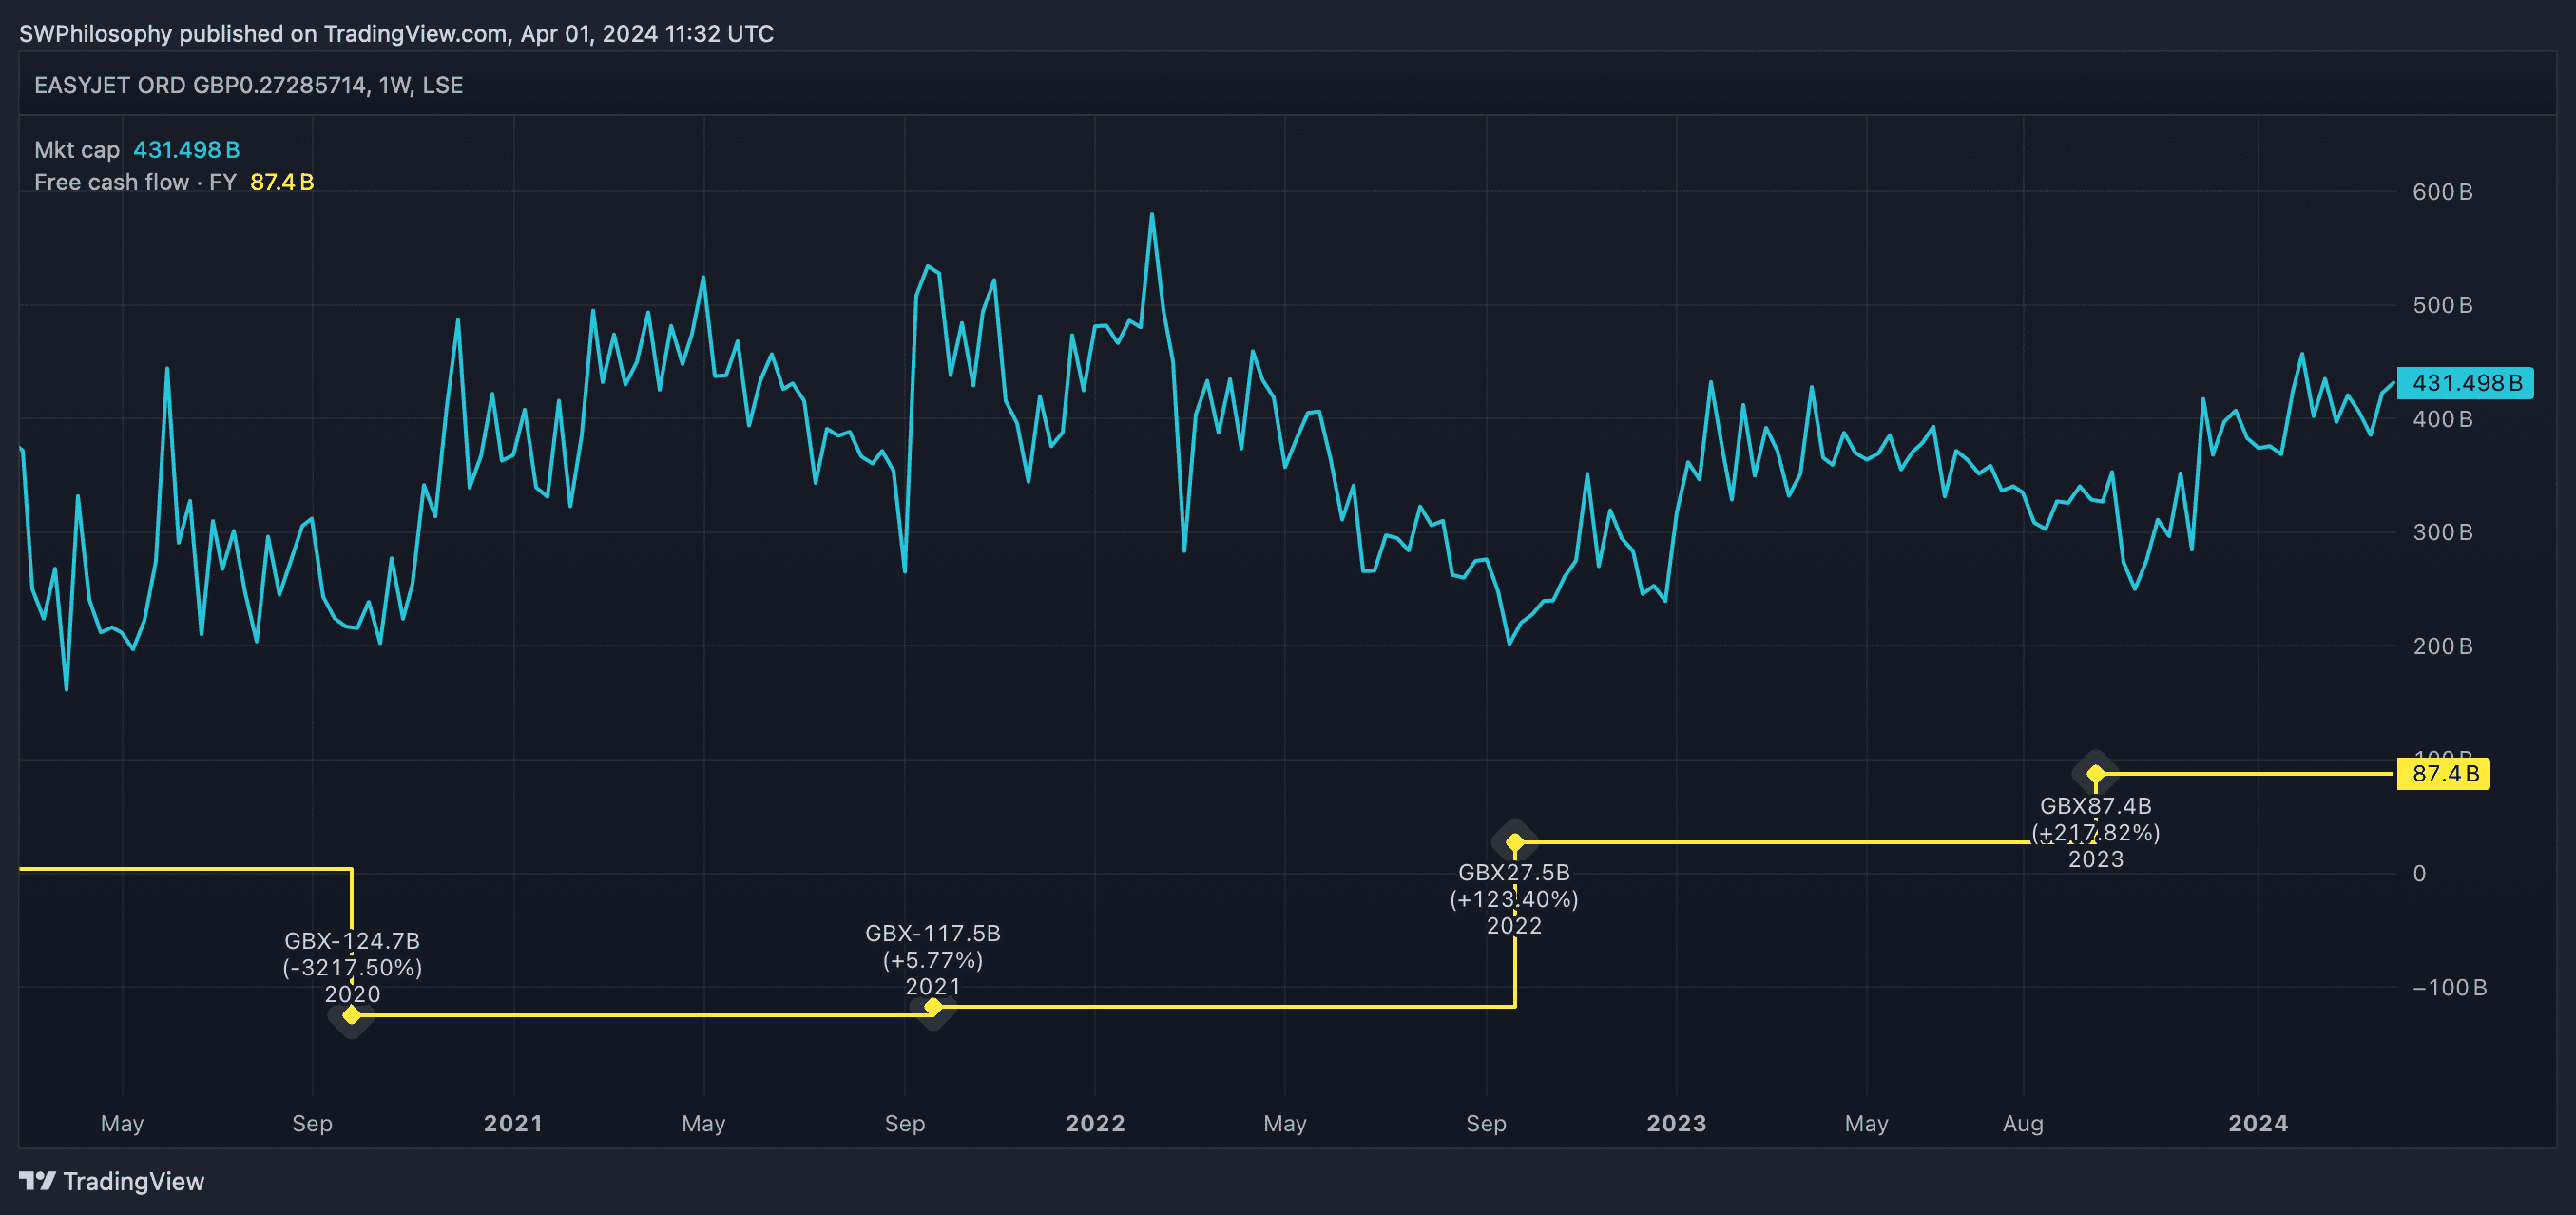Viewport: 2576px width, 1215px height.
Task: Click the 400 B price axis tick
Action: coord(2442,419)
